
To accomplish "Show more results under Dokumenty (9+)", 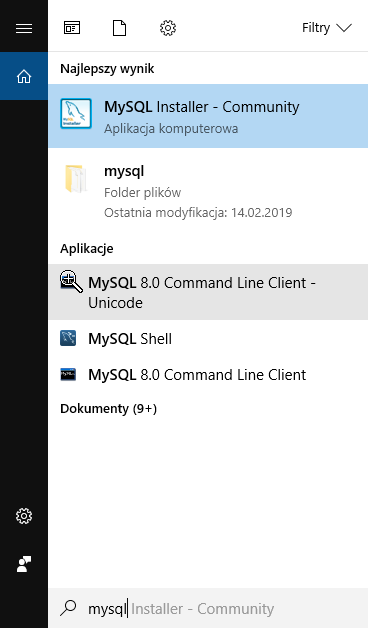I will [x=108, y=409].
